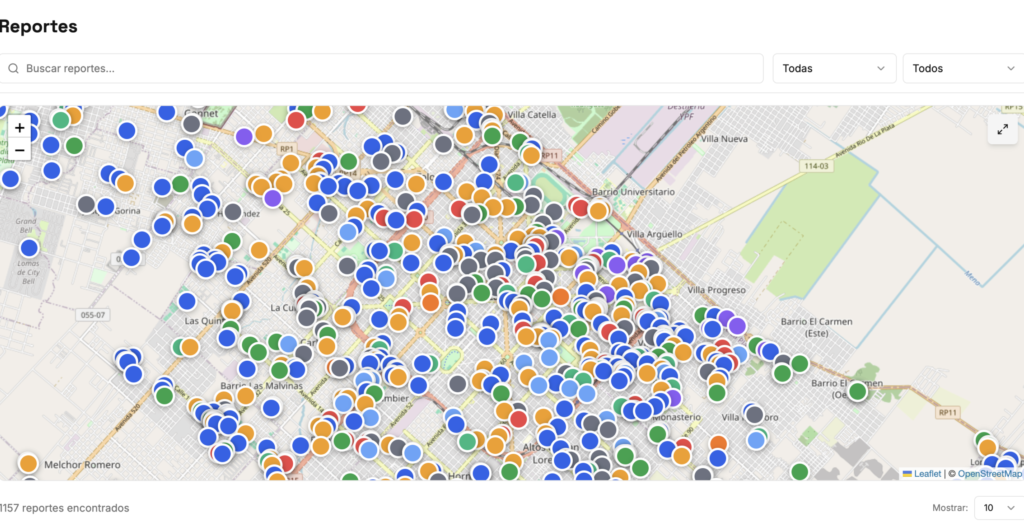
Task: Open the OpenStreetMap attribution link
Action: coord(989,474)
